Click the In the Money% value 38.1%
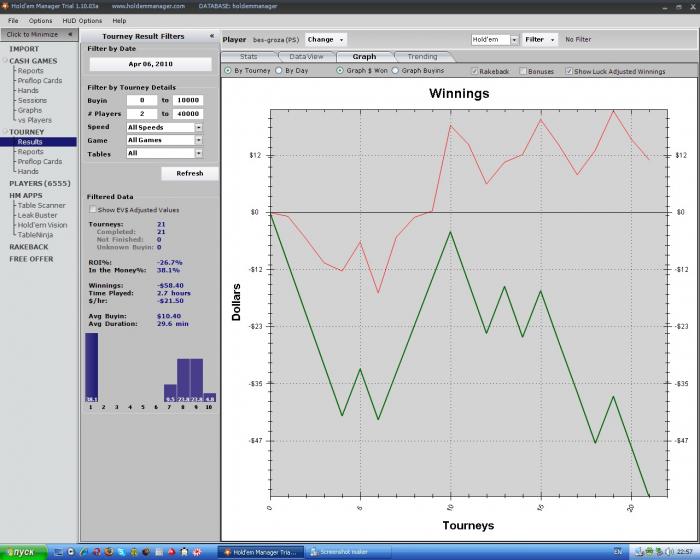700x560 pixels. coord(168,270)
